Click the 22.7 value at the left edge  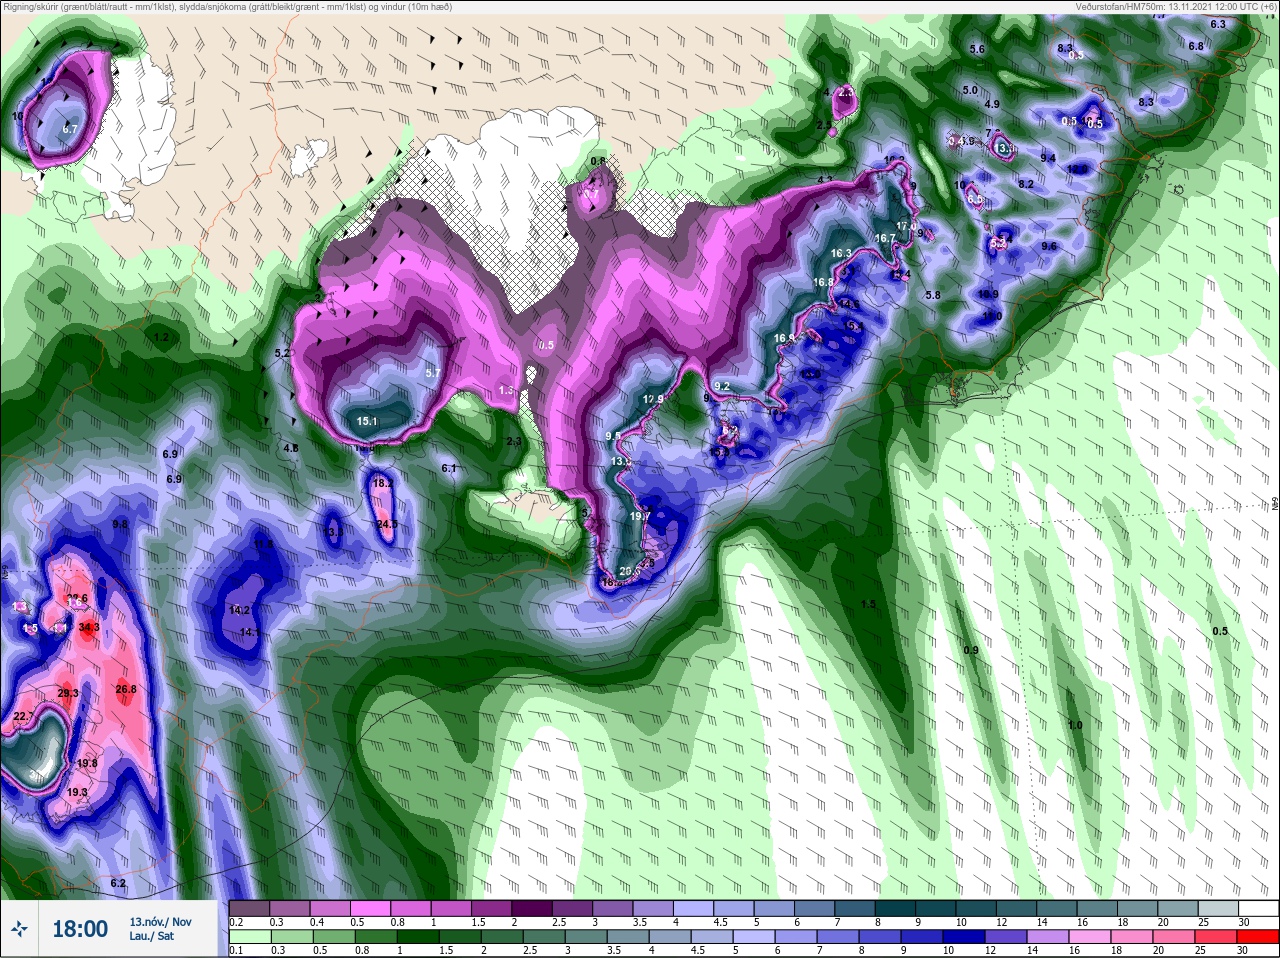pos(24,716)
